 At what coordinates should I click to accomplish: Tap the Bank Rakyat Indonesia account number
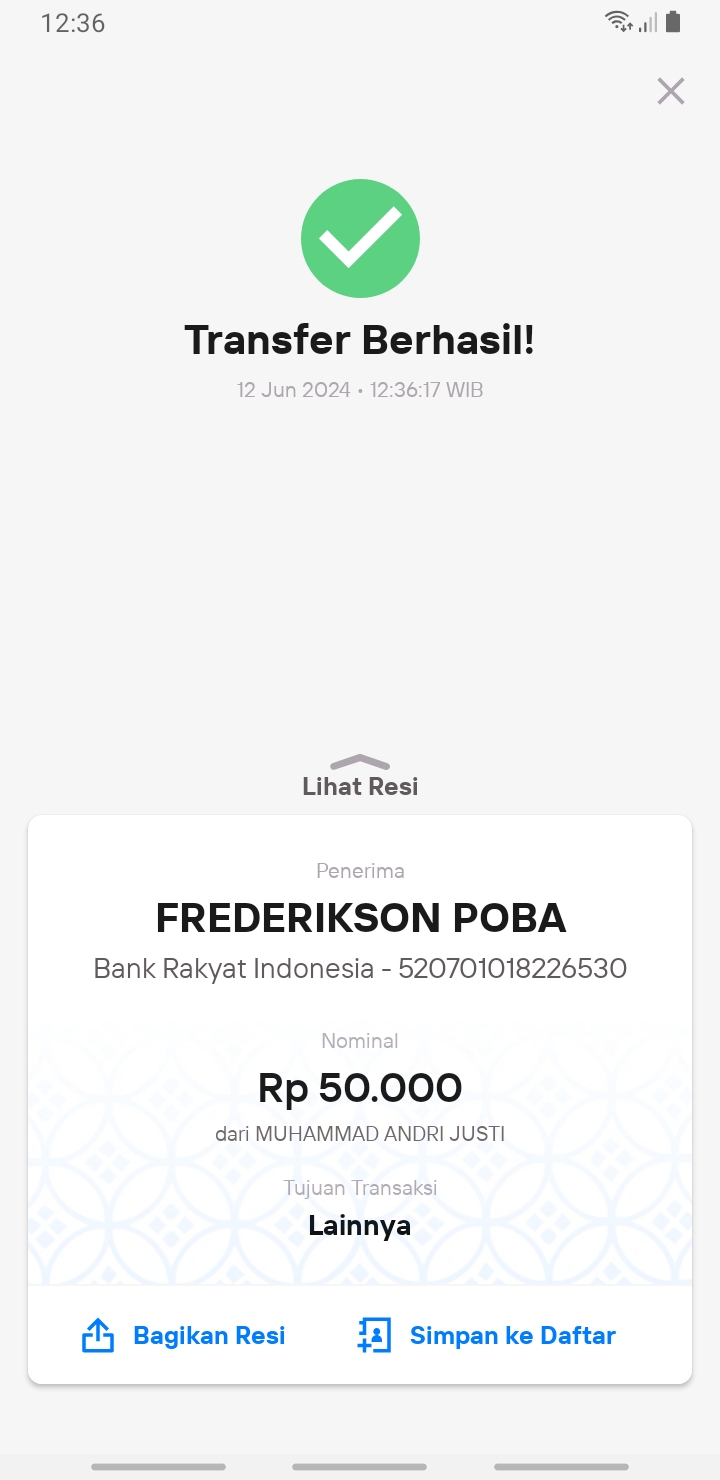pos(513,968)
